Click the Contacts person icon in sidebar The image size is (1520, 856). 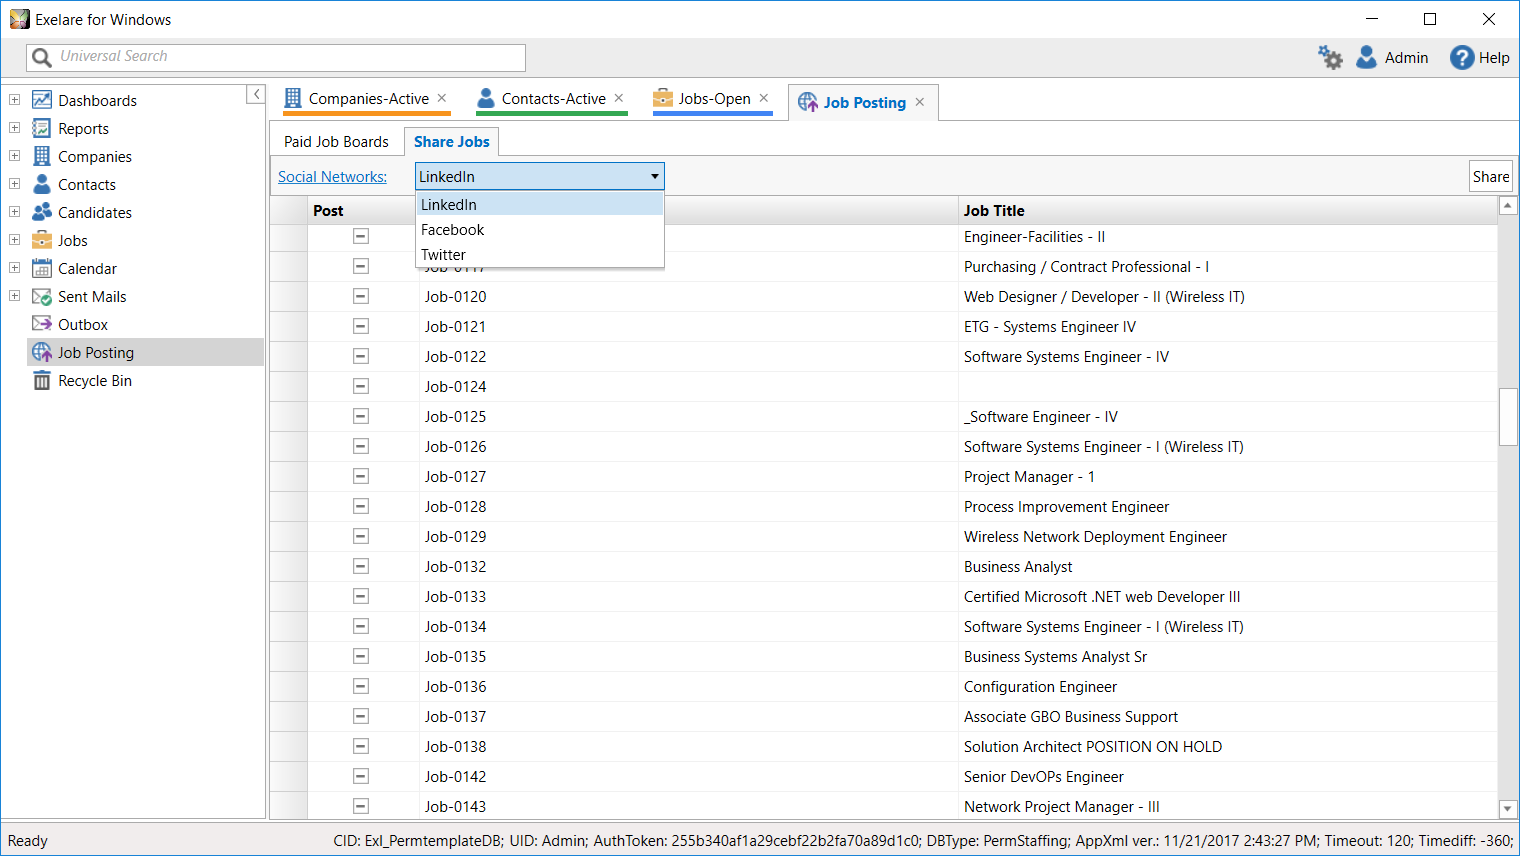click(42, 184)
